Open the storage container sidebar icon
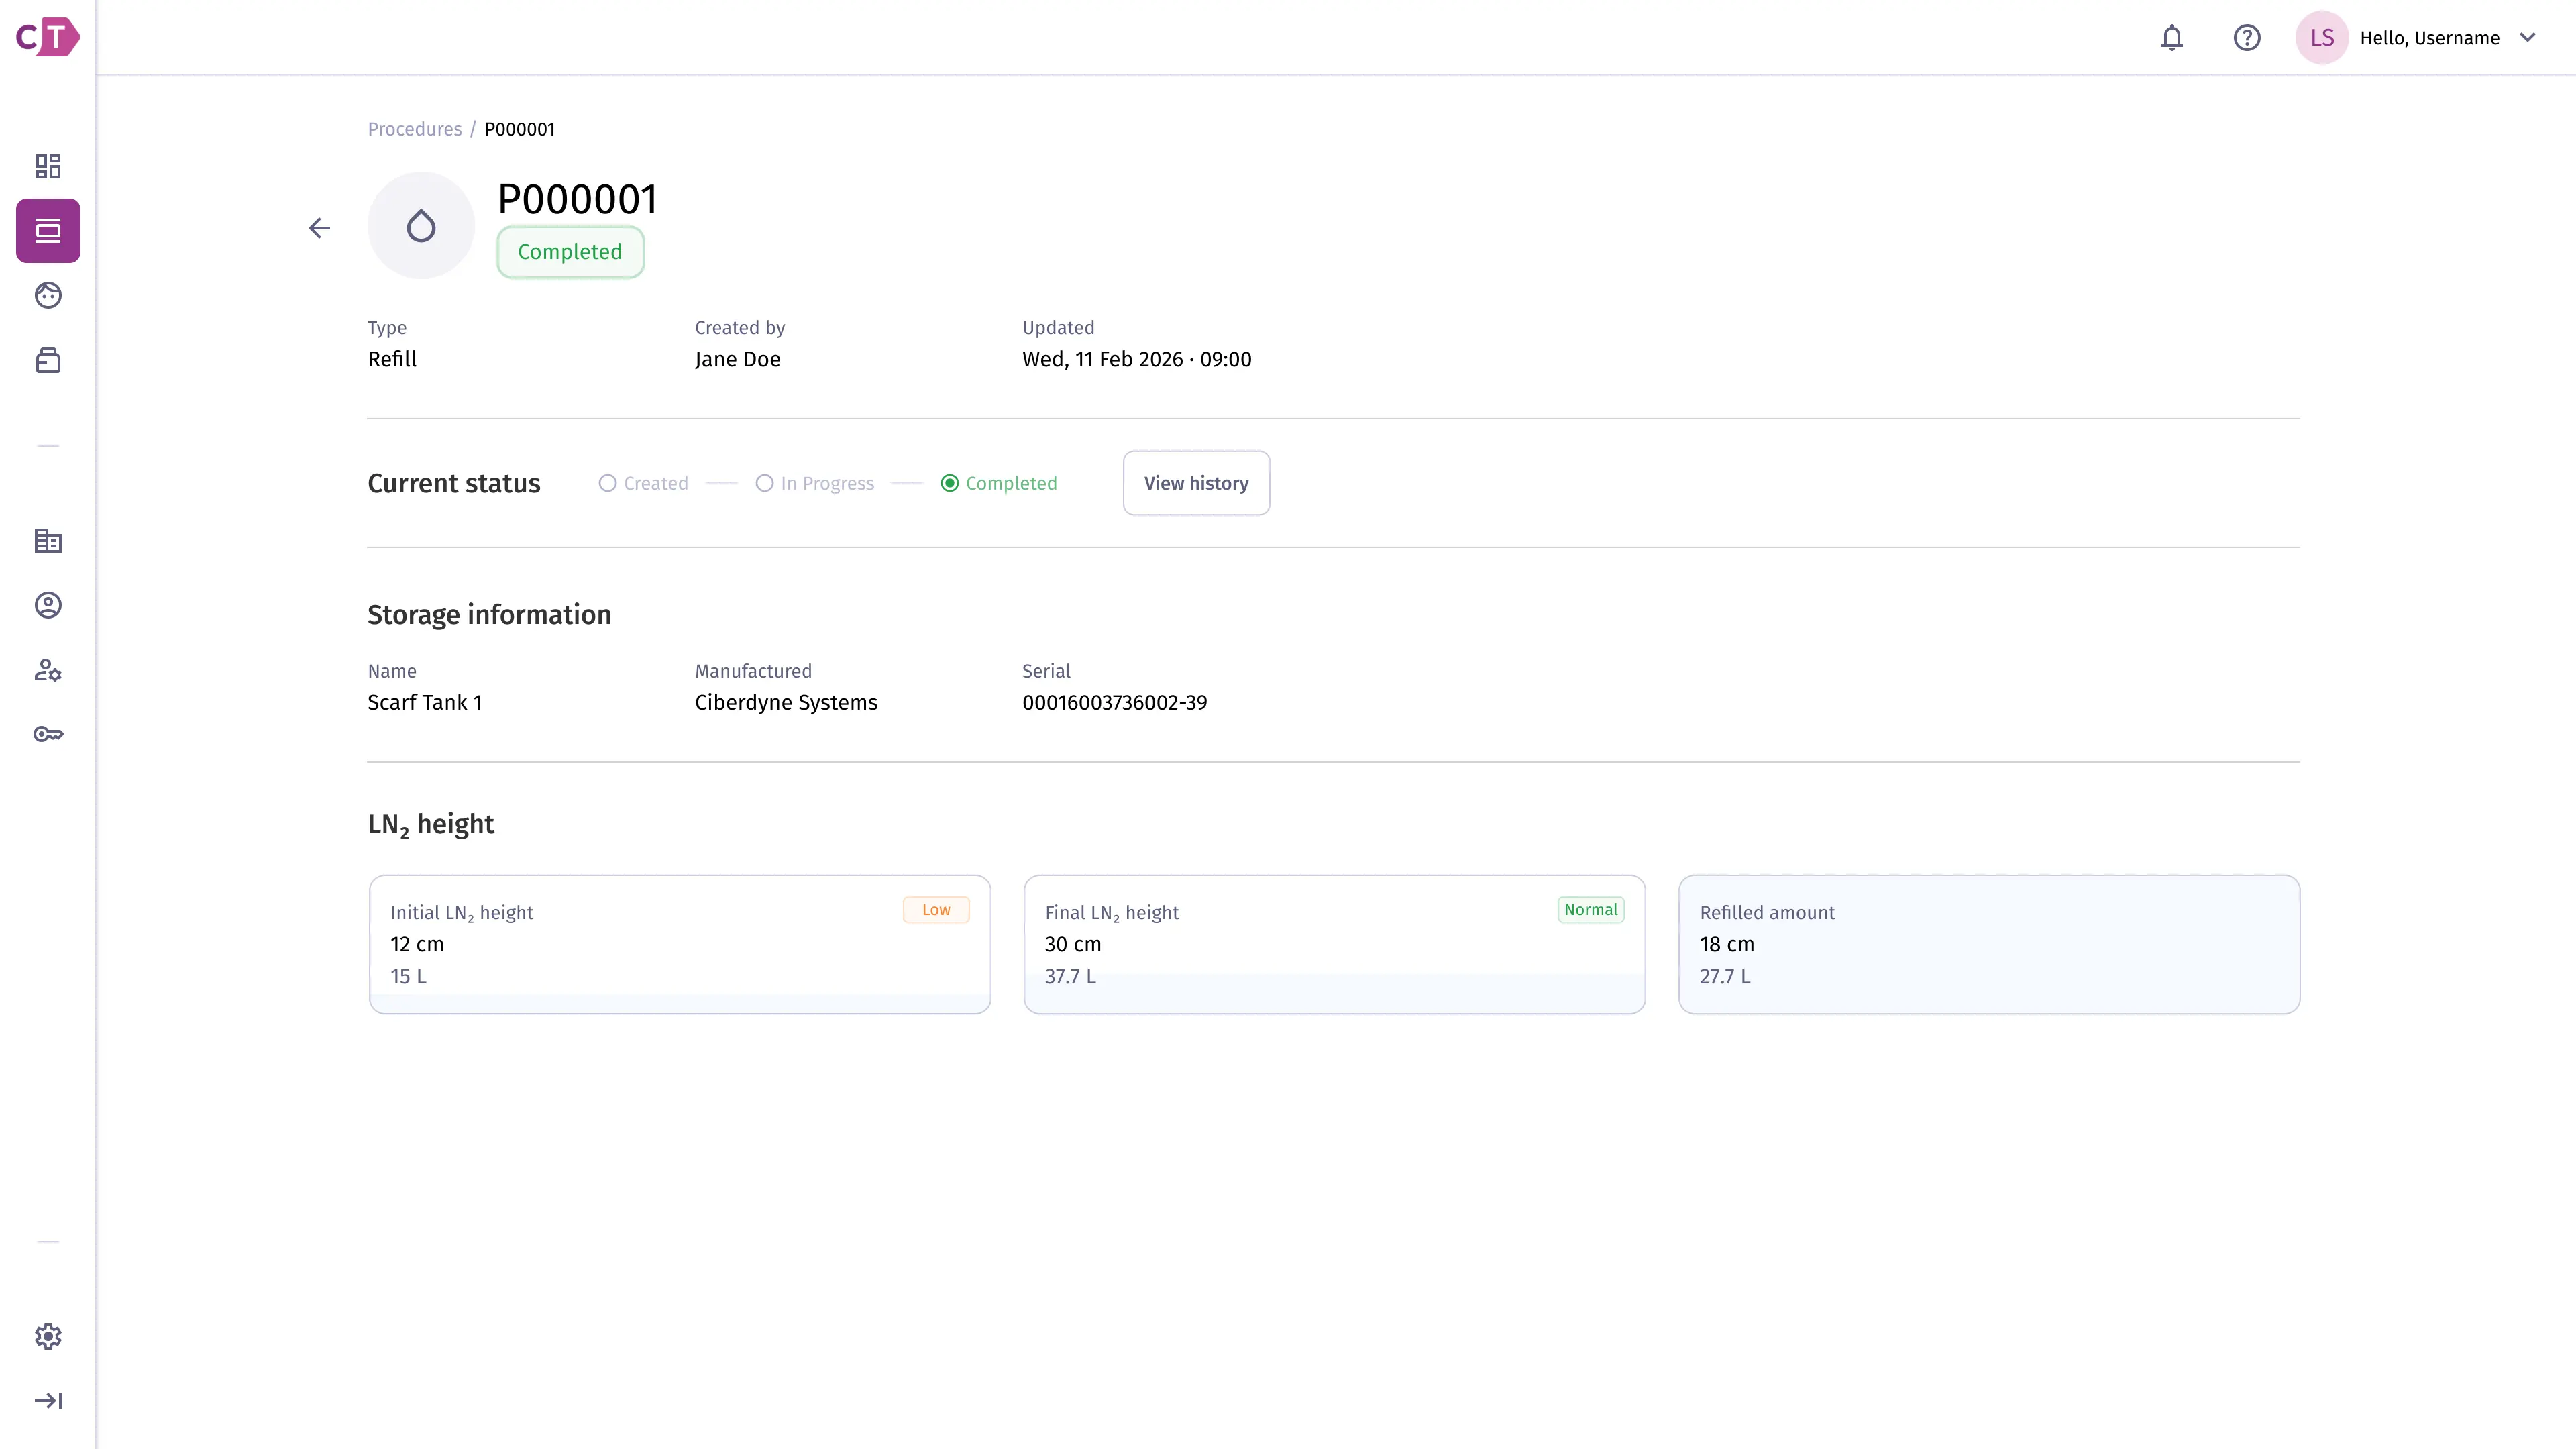Screen dimensions: 2576x1449 pos(48,360)
